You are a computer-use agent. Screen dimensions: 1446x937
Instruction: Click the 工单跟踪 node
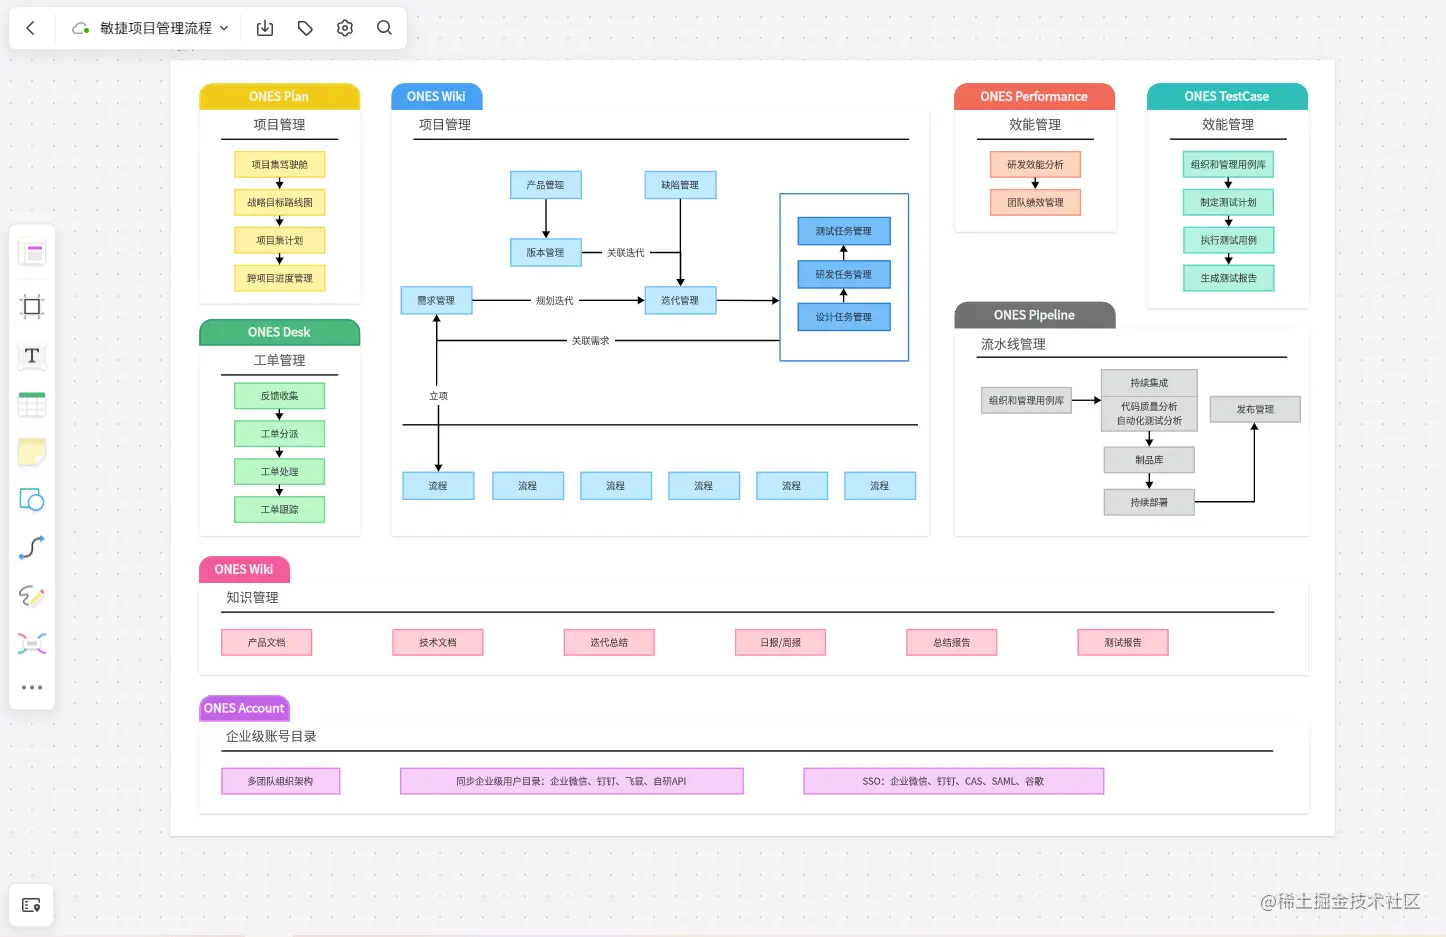point(279,510)
